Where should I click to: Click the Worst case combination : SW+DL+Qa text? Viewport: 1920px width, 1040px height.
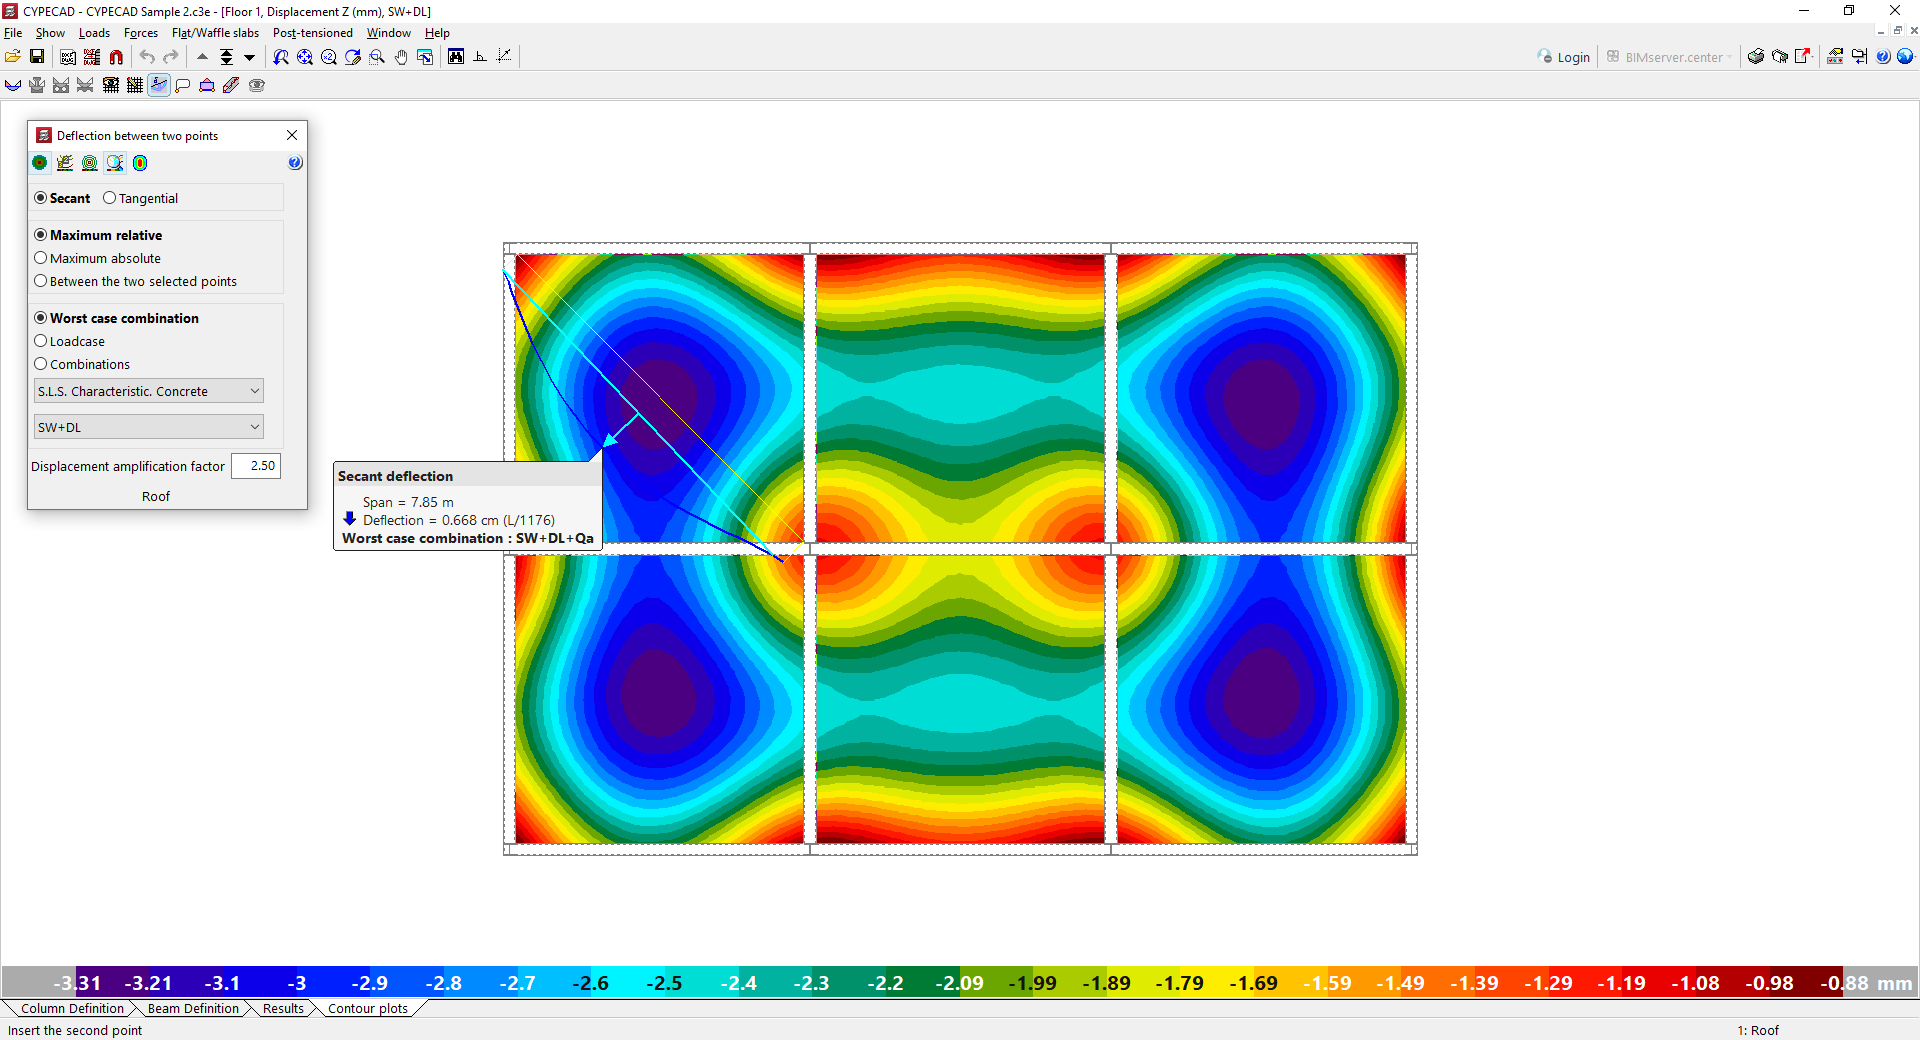[468, 538]
